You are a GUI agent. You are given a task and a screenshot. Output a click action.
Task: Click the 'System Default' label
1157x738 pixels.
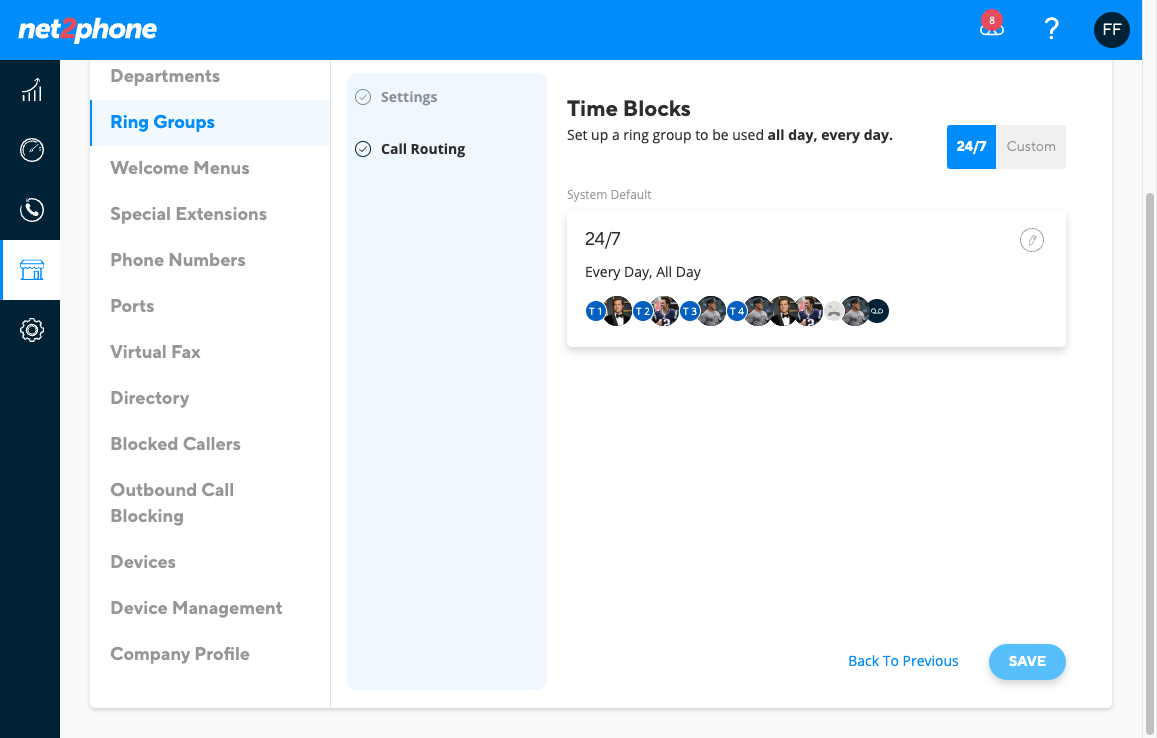[x=609, y=195]
